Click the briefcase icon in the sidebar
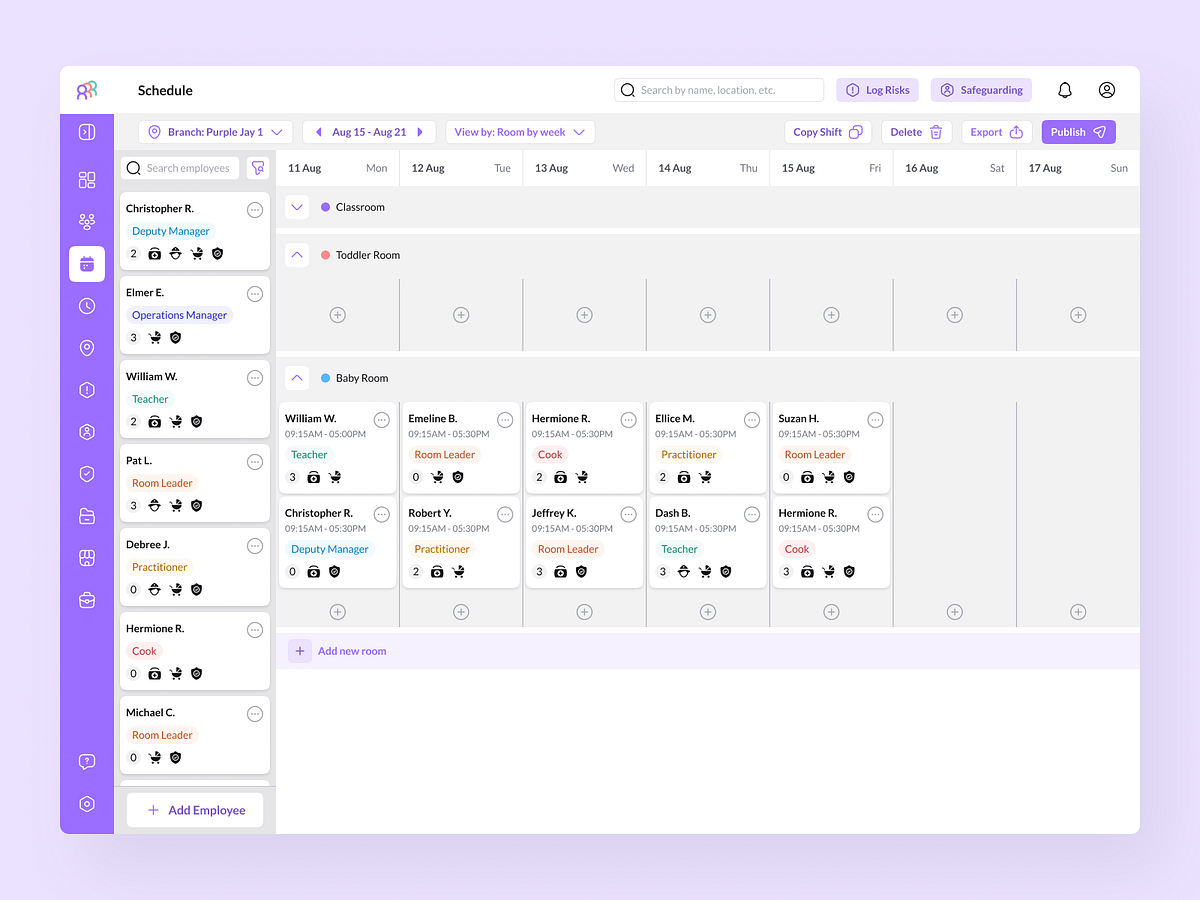1200x900 pixels. 86,600
